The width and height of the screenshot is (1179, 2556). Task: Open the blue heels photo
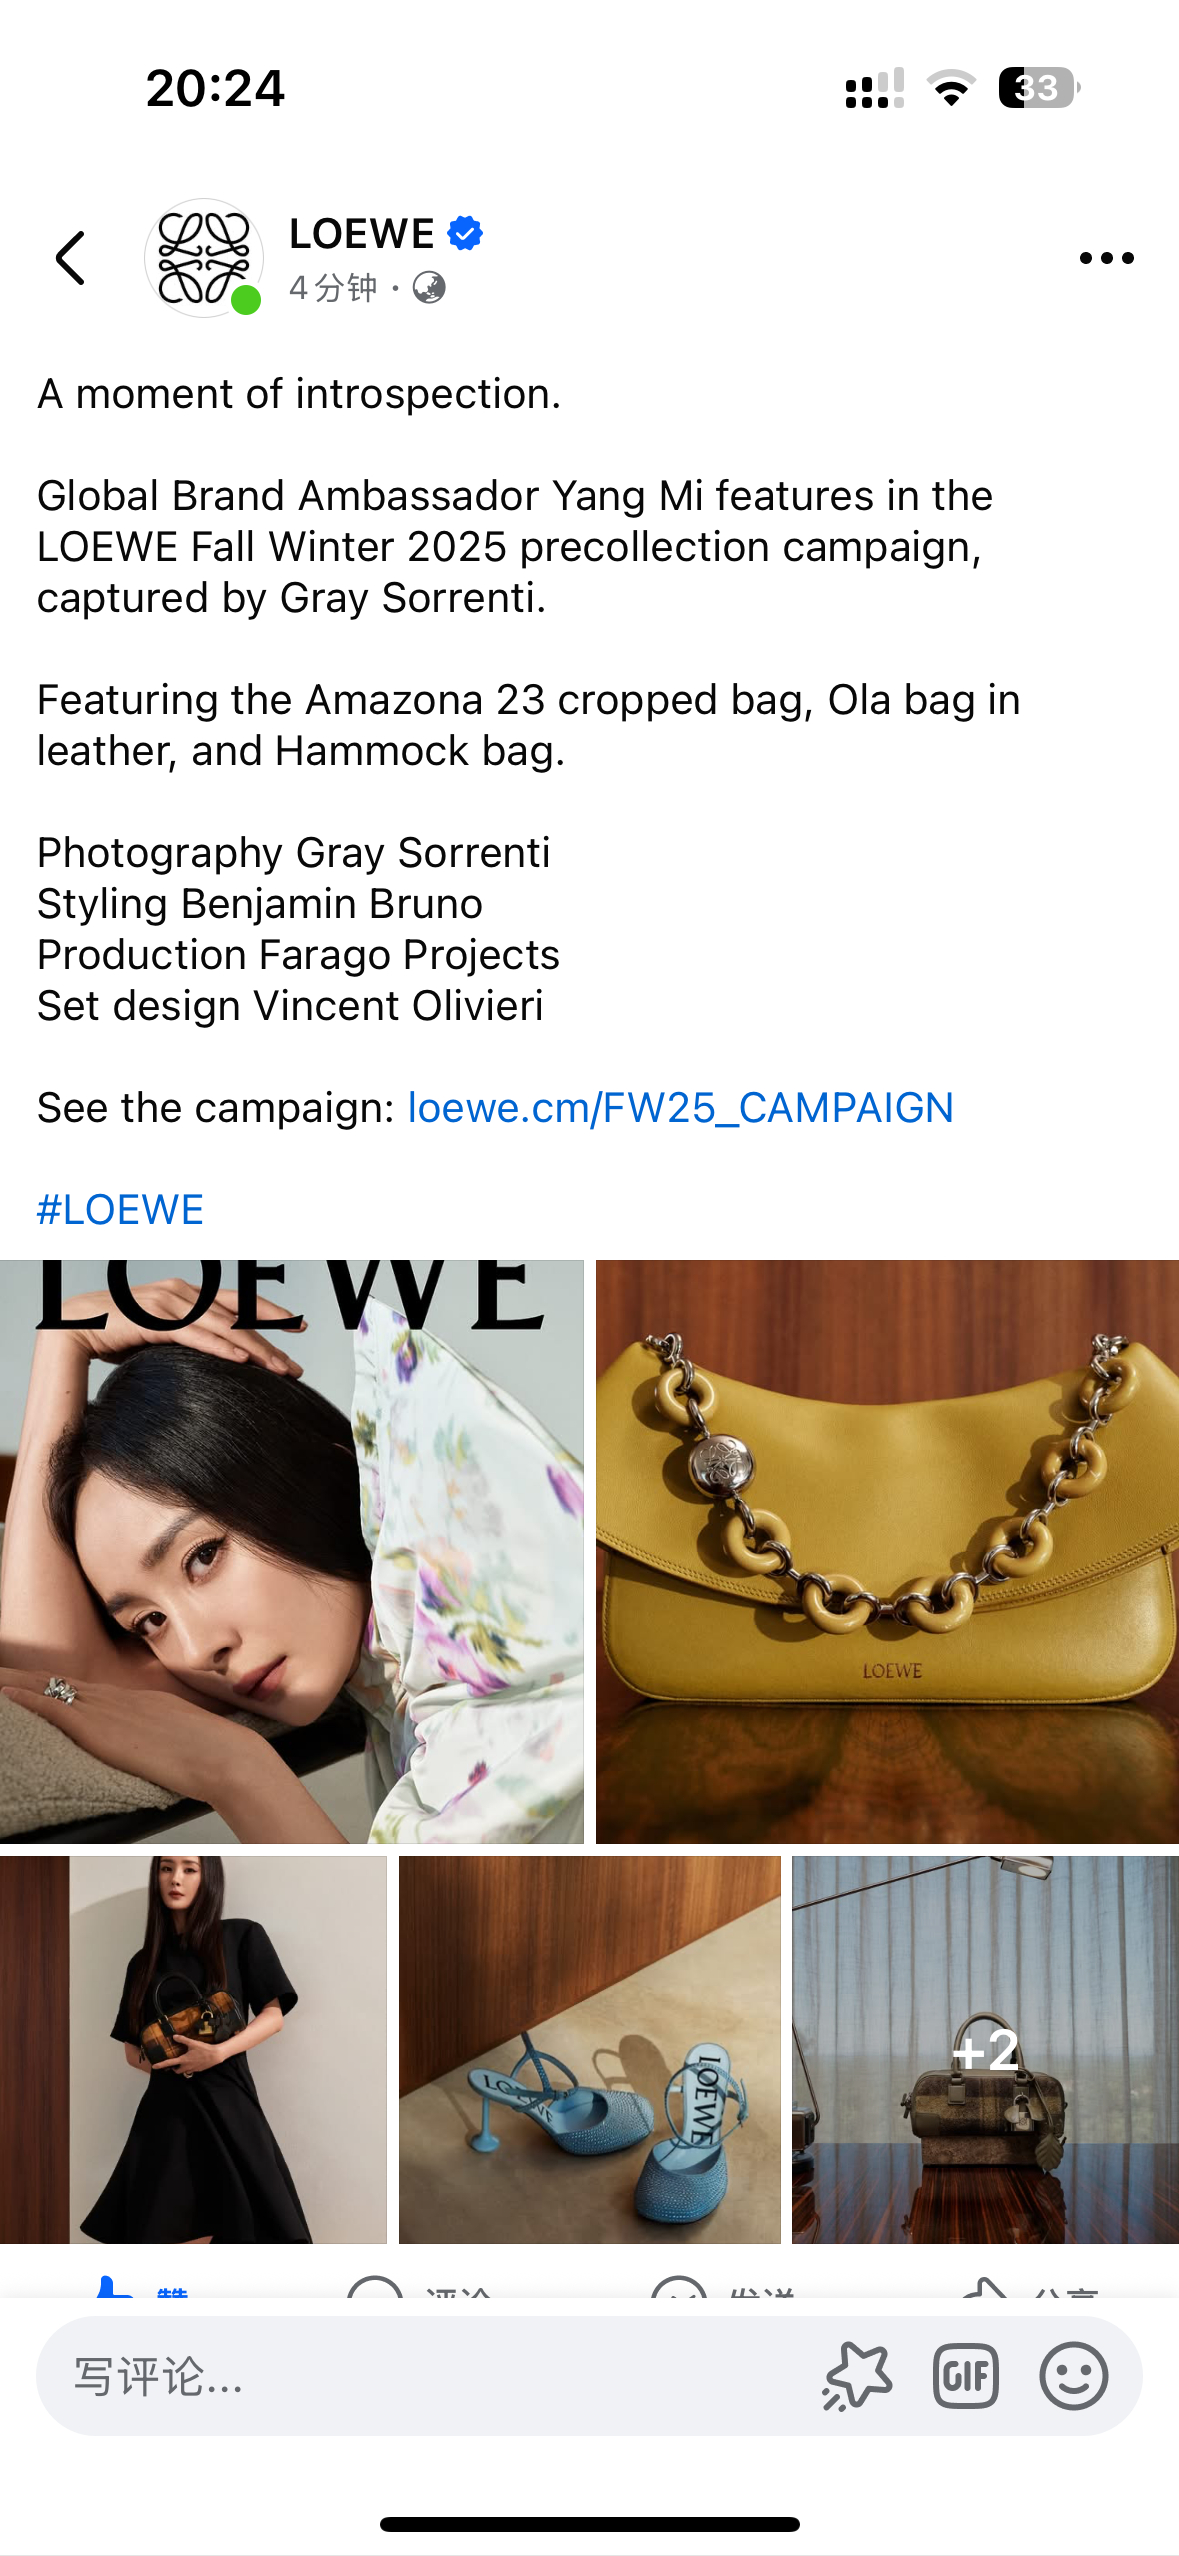pos(590,2049)
